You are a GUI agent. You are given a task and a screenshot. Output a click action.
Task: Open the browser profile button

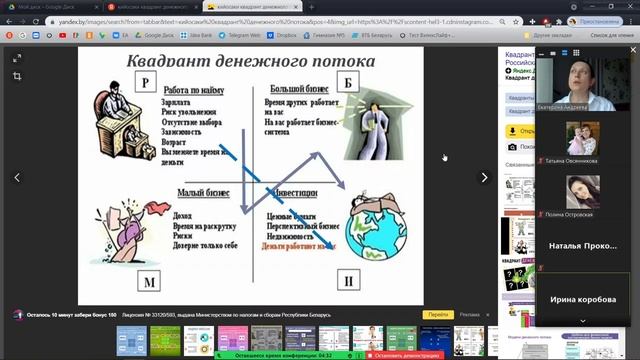coord(596,22)
